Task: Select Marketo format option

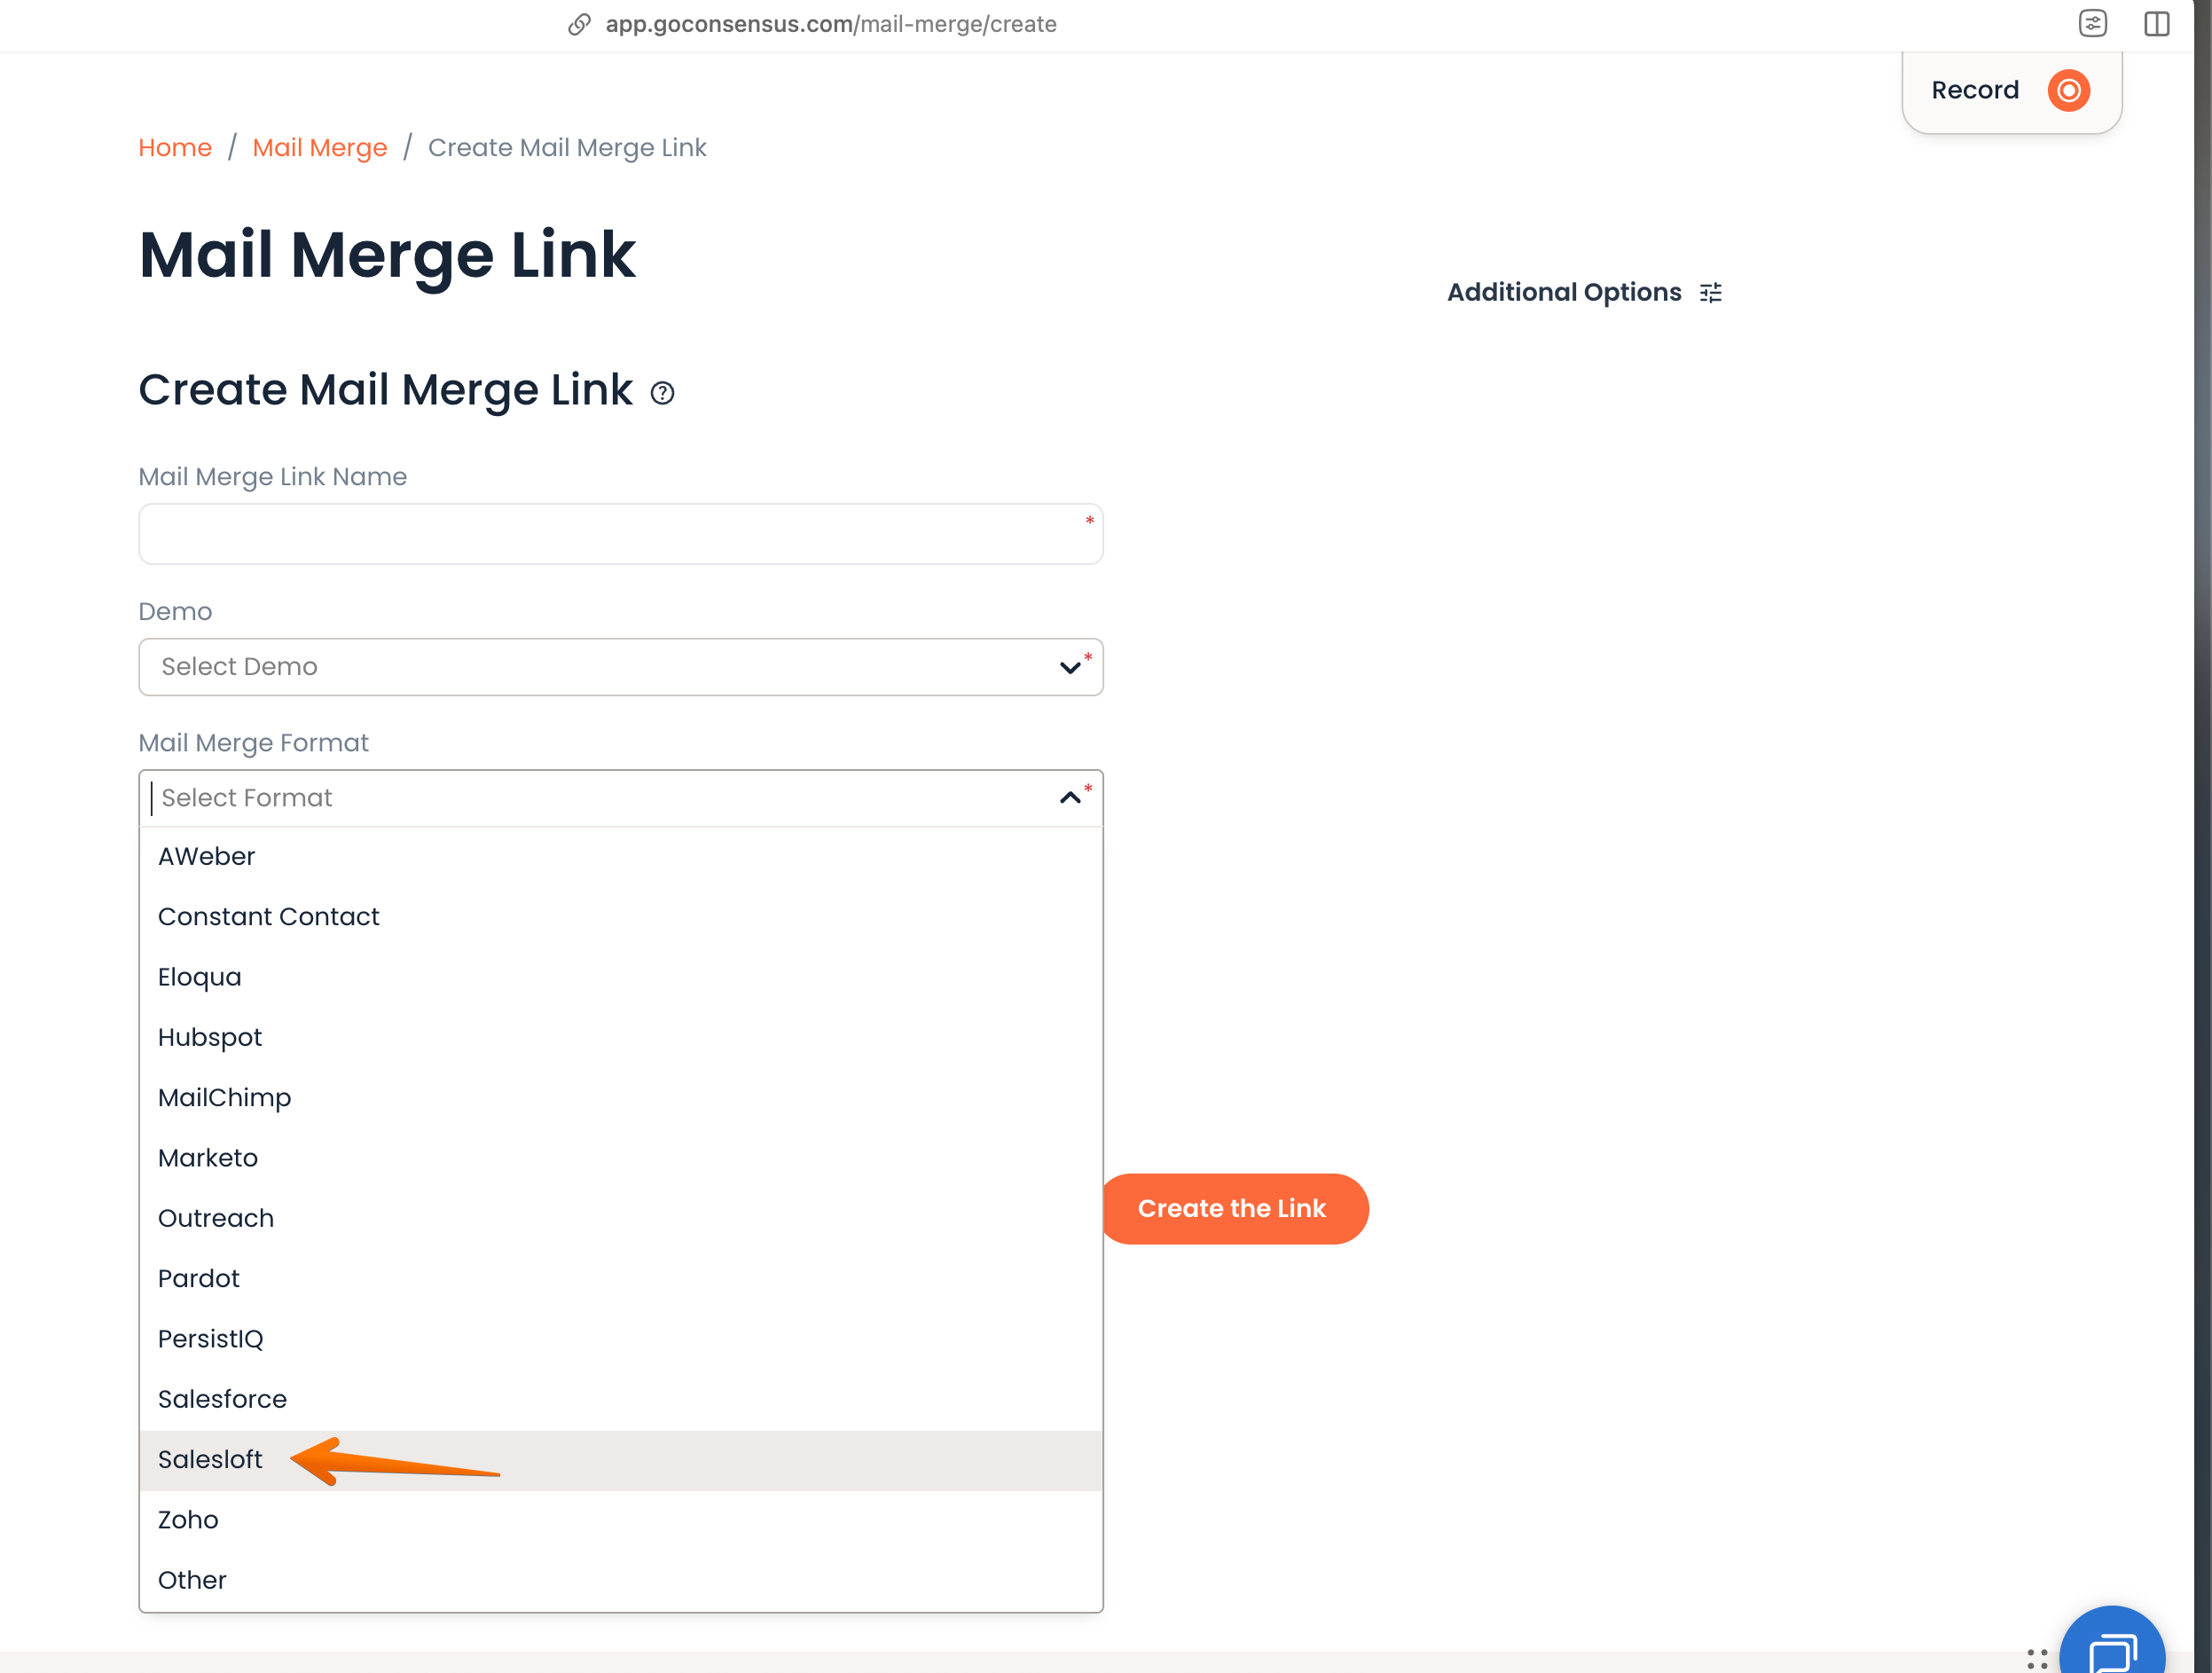Action: pyautogui.click(x=621, y=1158)
